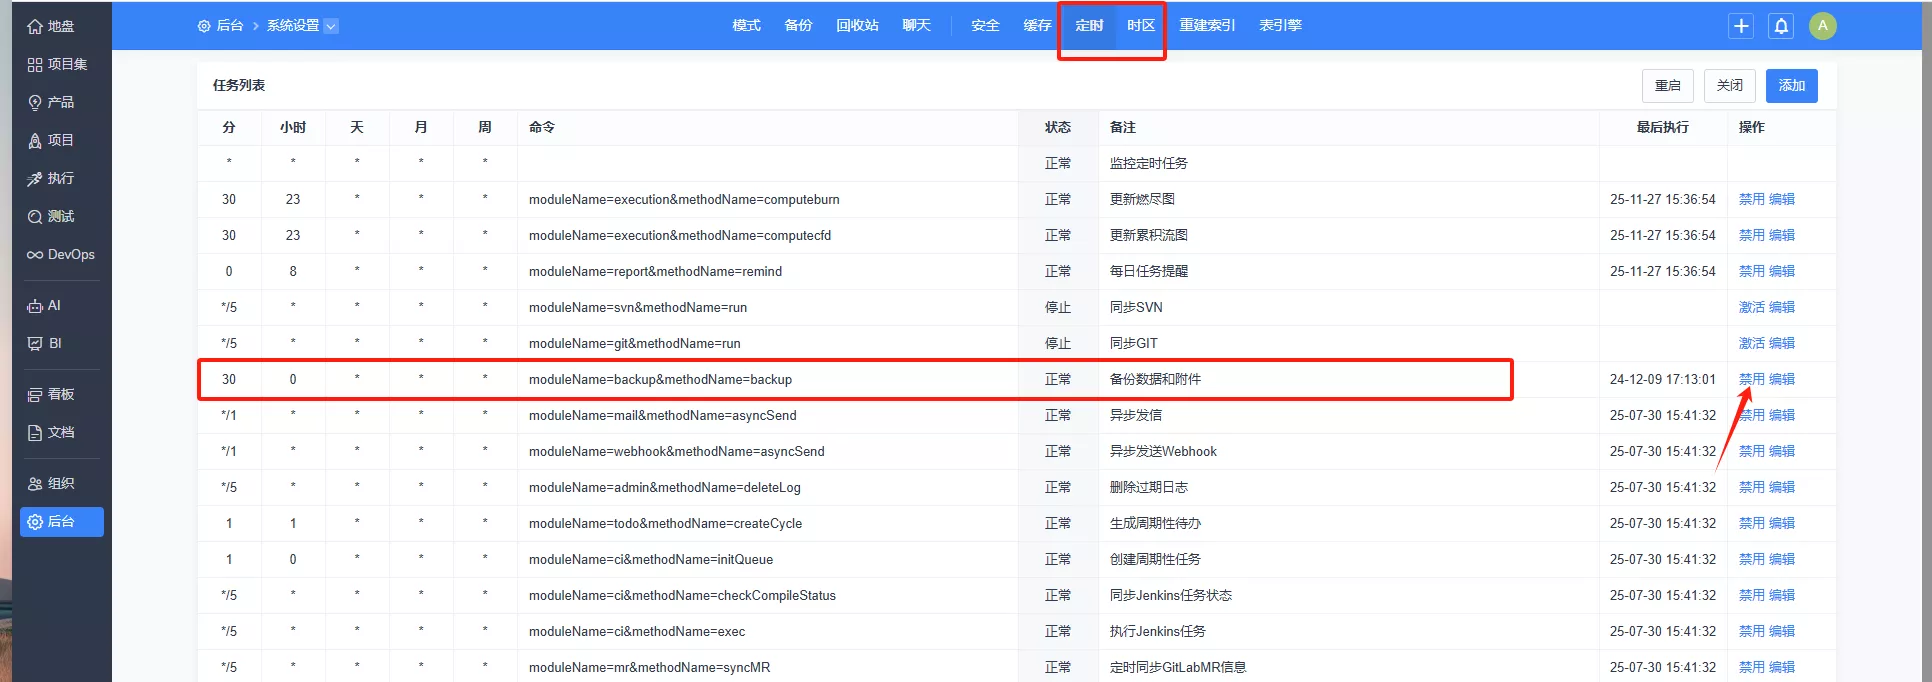
Task: Edit the 更新燃尽图 task
Action: coord(1782,199)
